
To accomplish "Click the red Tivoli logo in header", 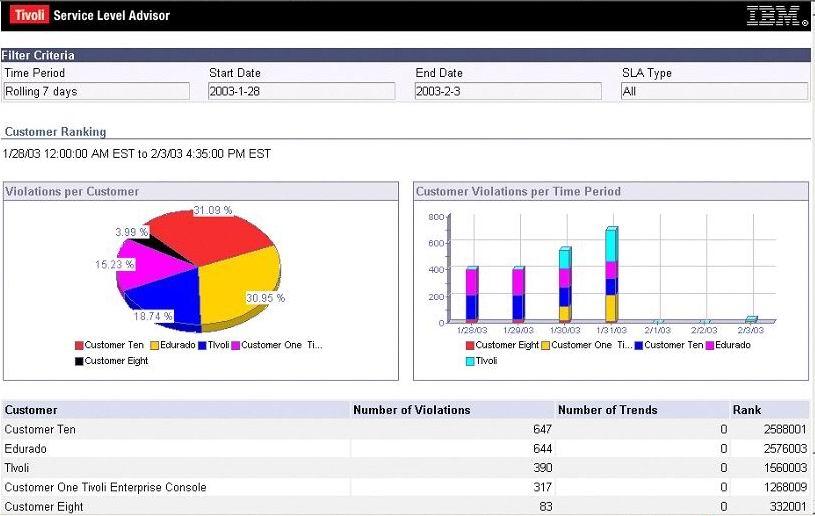I will pyautogui.click(x=29, y=15).
